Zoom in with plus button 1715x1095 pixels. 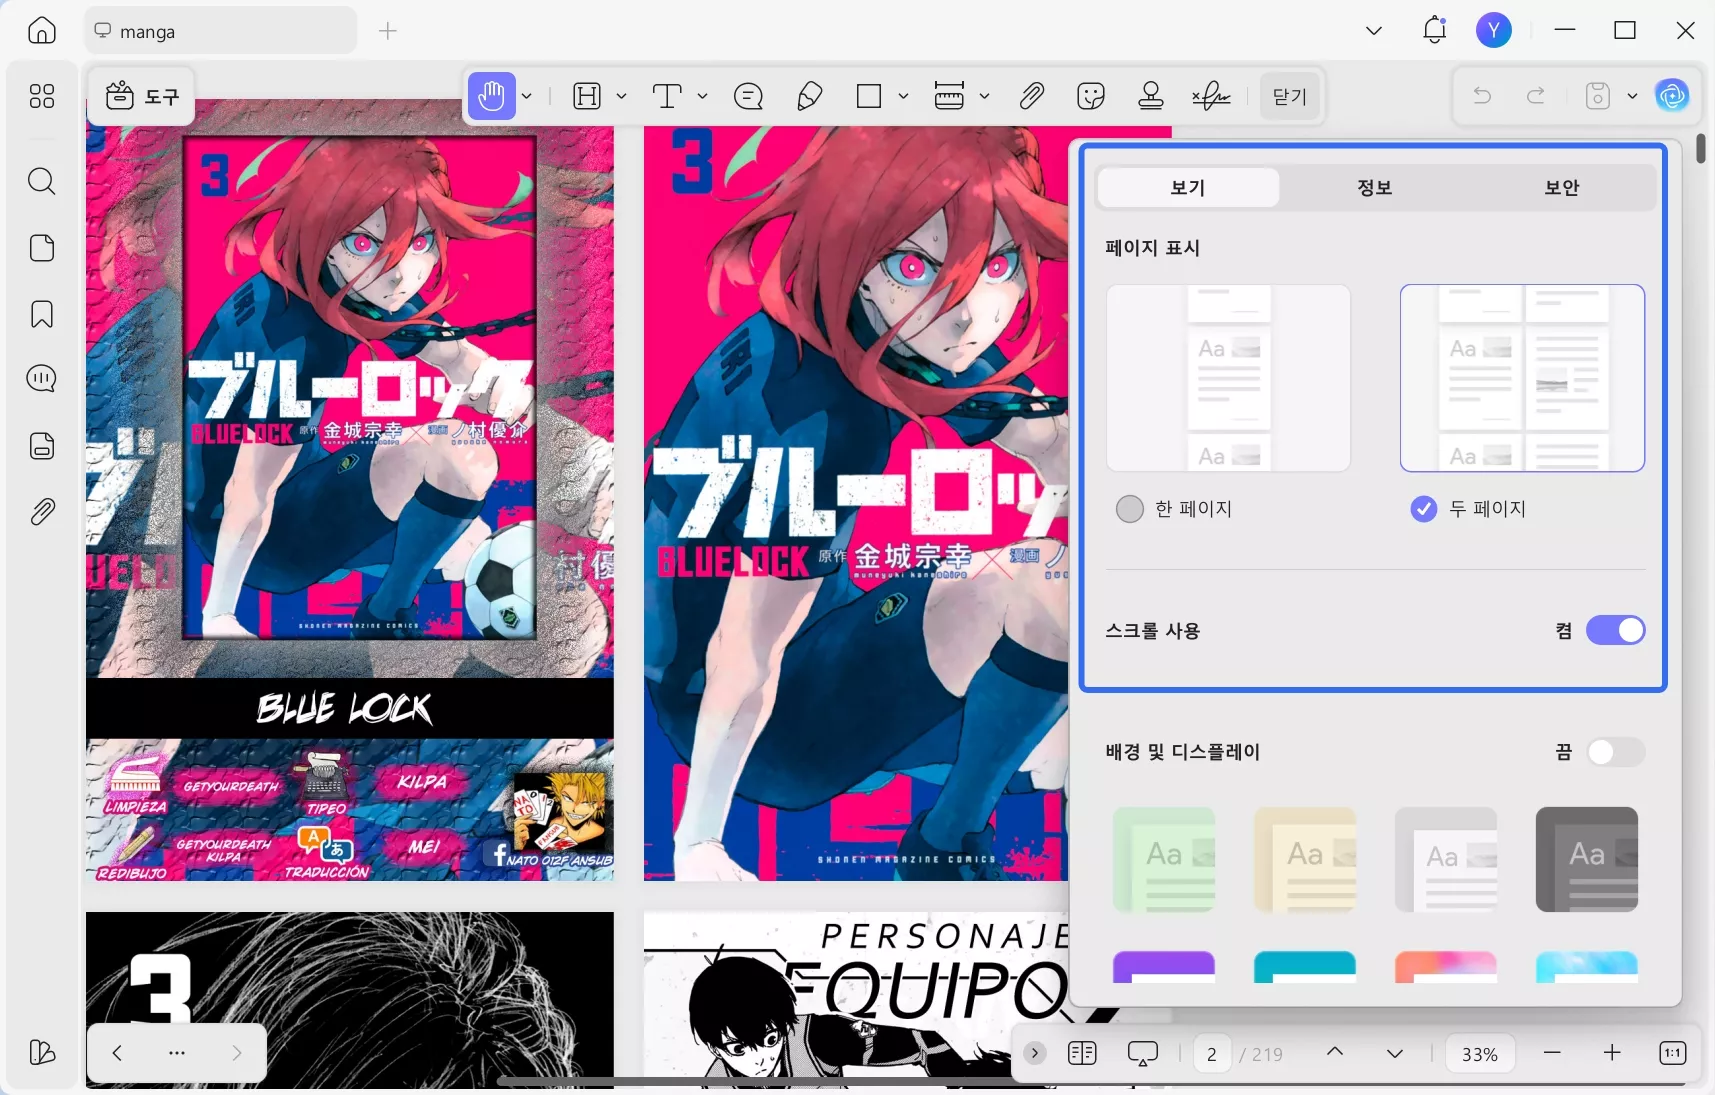click(x=1612, y=1052)
